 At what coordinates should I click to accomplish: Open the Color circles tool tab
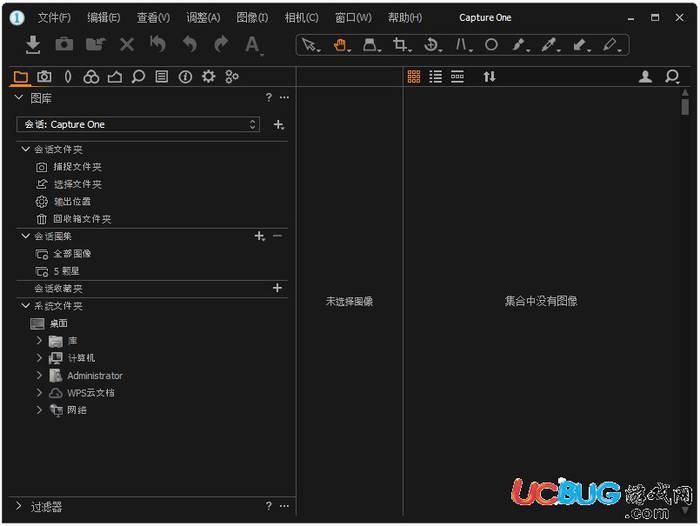tap(91, 77)
